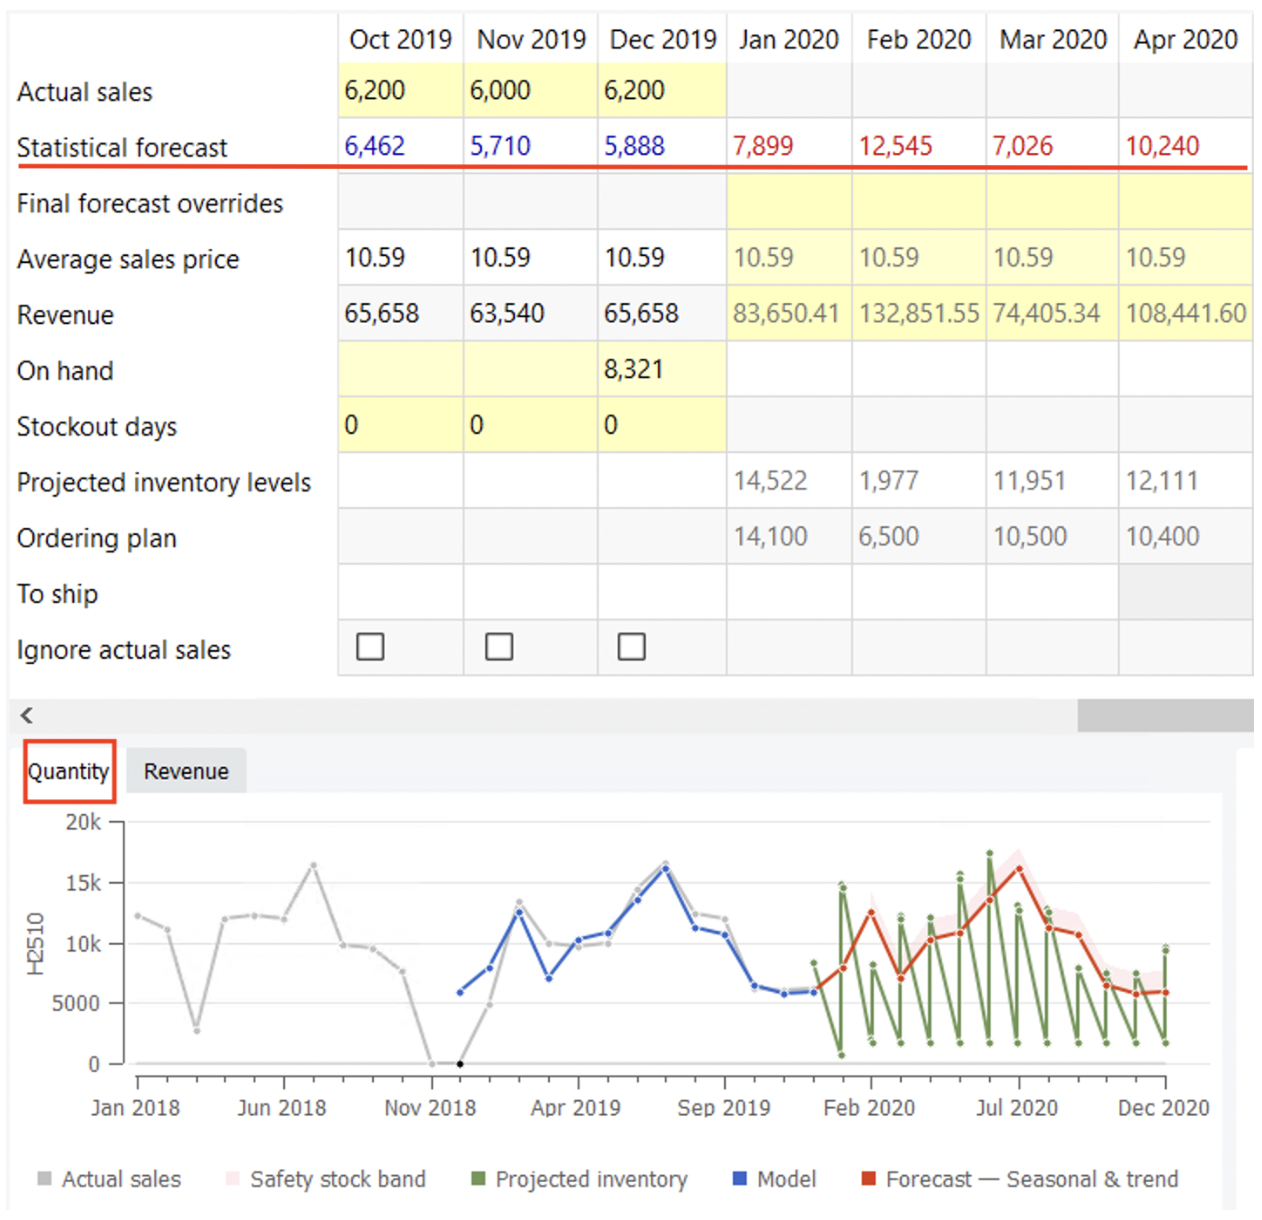Image resolution: width=1262 pixels, height=1220 pixels.
Task: Toggle the Actual sales legend swatch
Action: pyautogui.click(x=45, y=1179)
